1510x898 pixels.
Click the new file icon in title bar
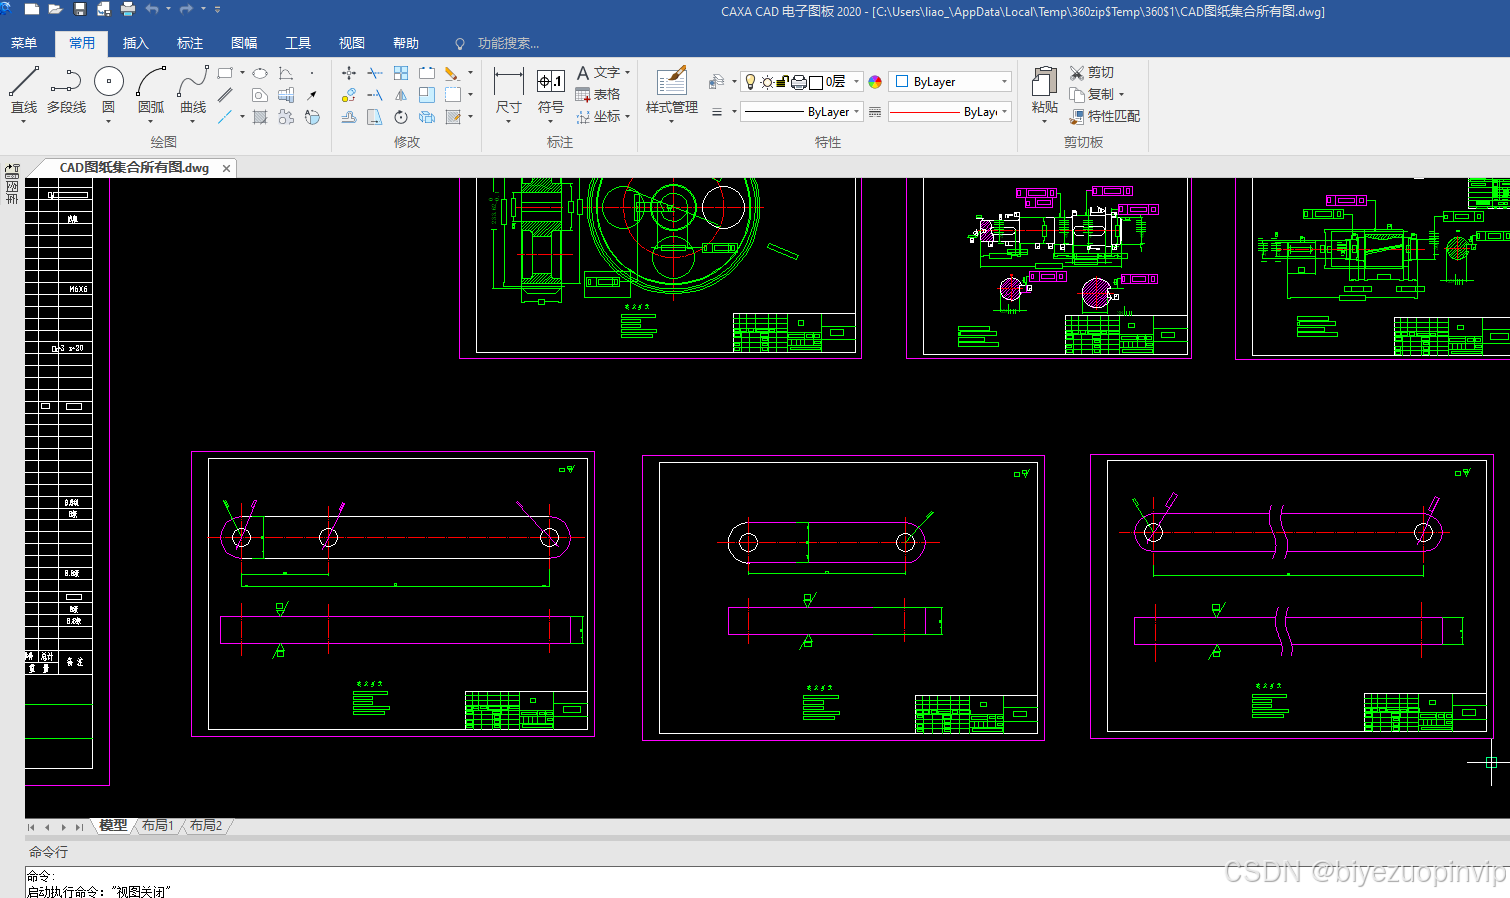point(32,9)
